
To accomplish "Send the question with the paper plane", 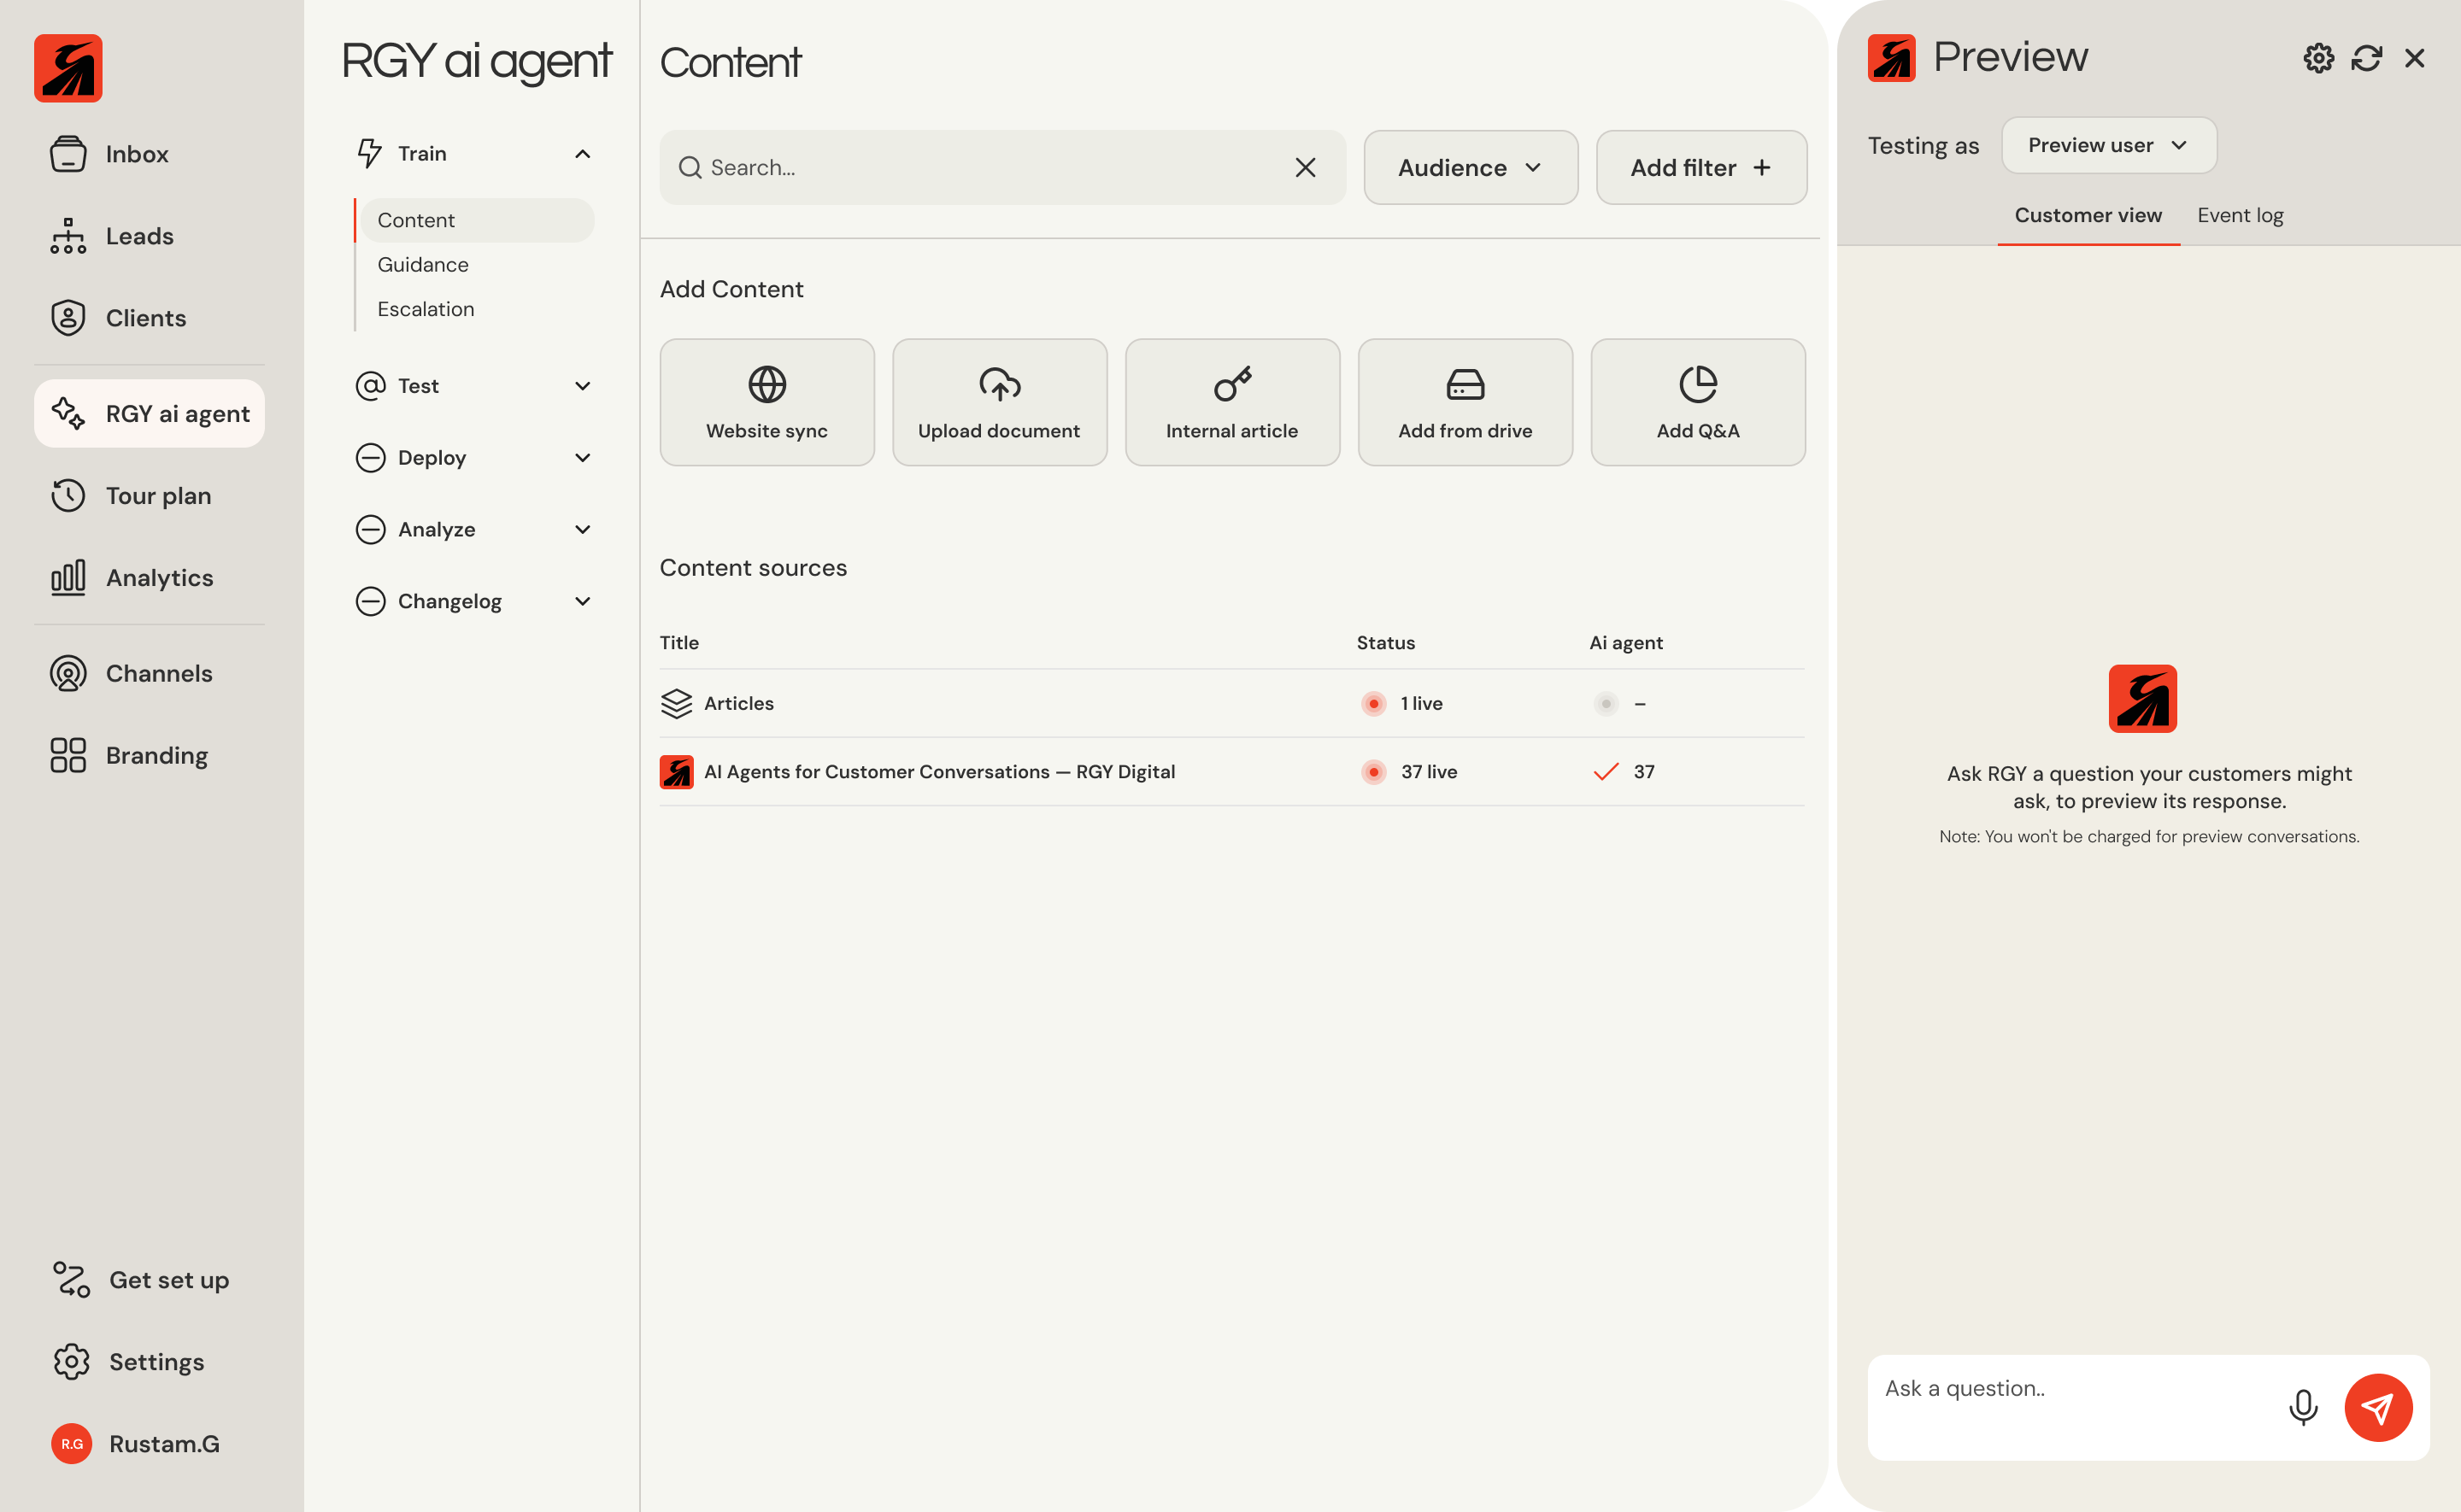I will click(2379, 1407).
